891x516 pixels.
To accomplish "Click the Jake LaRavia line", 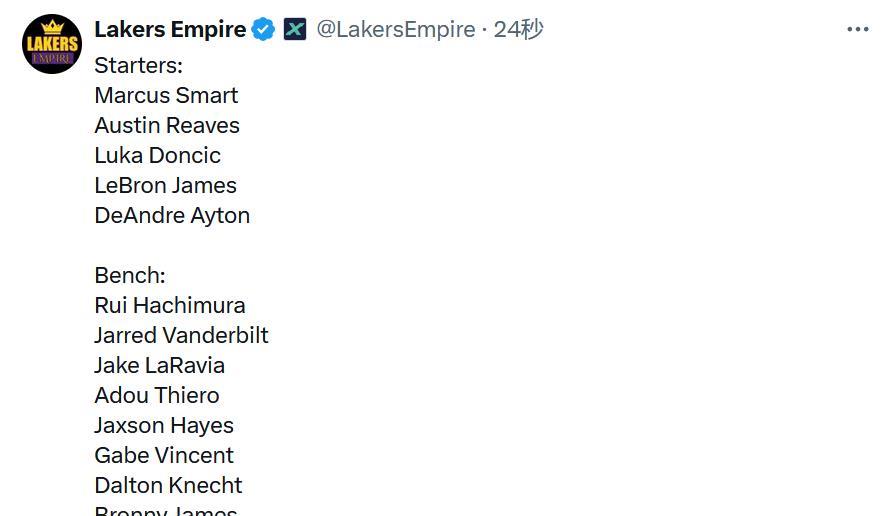I will coord(160,366).
